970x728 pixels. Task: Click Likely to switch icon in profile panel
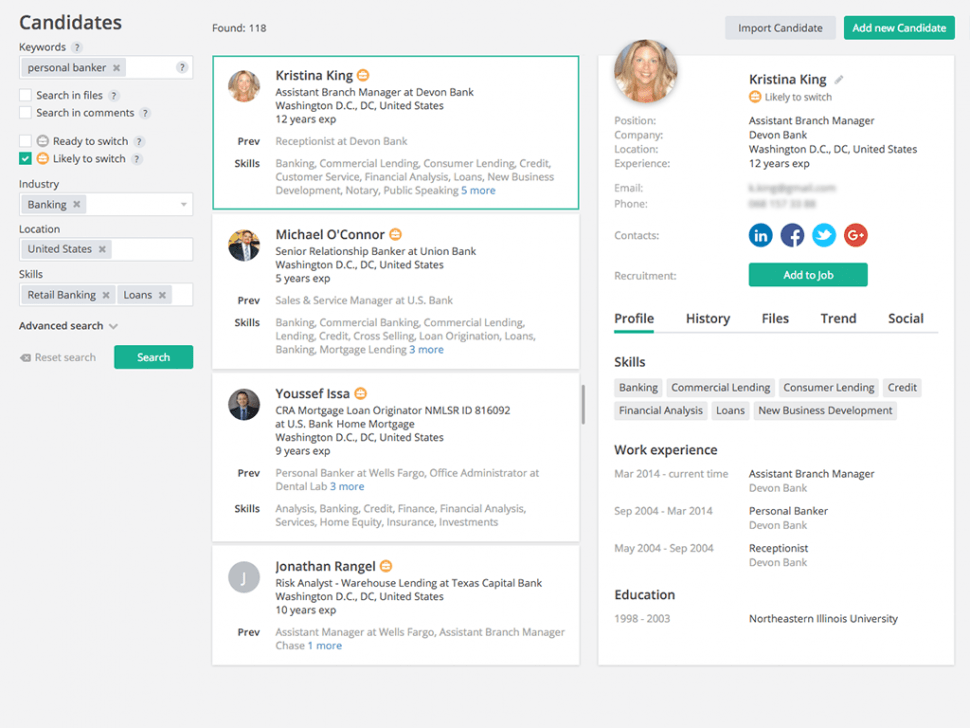(x=755, y=97)
